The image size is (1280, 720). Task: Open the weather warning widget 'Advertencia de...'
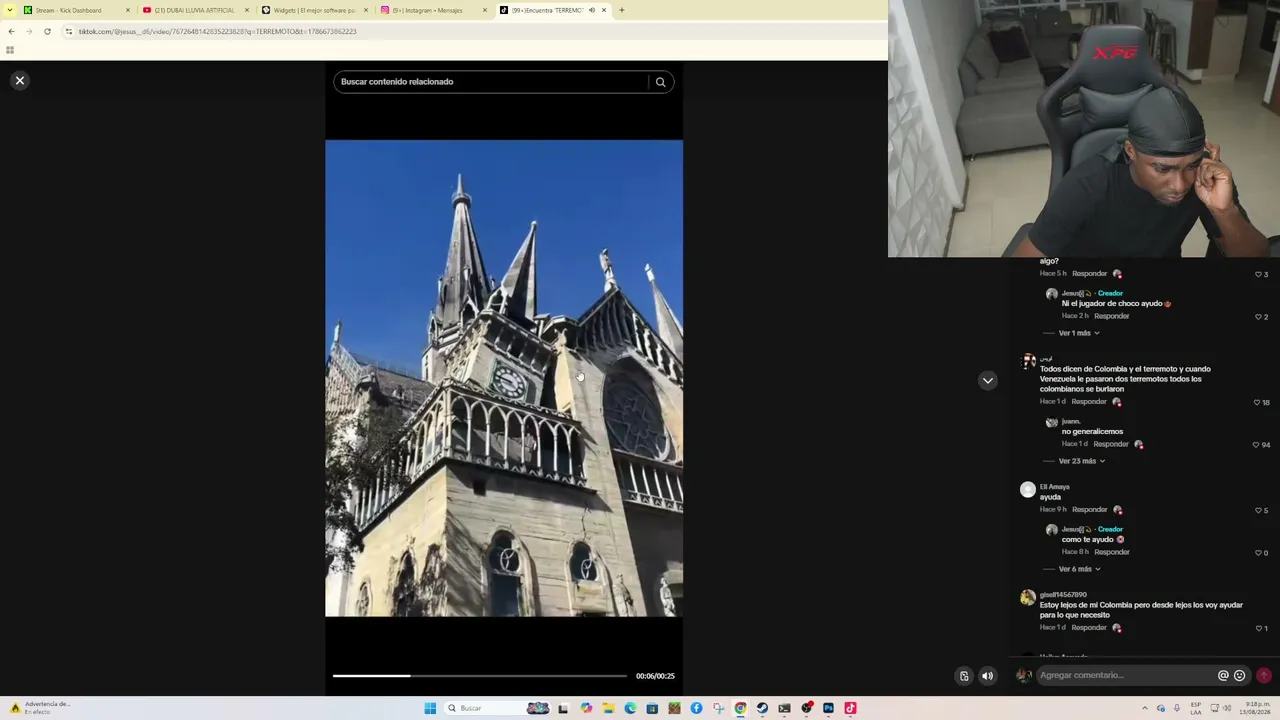pyautogui.click(x=40, y=708)
